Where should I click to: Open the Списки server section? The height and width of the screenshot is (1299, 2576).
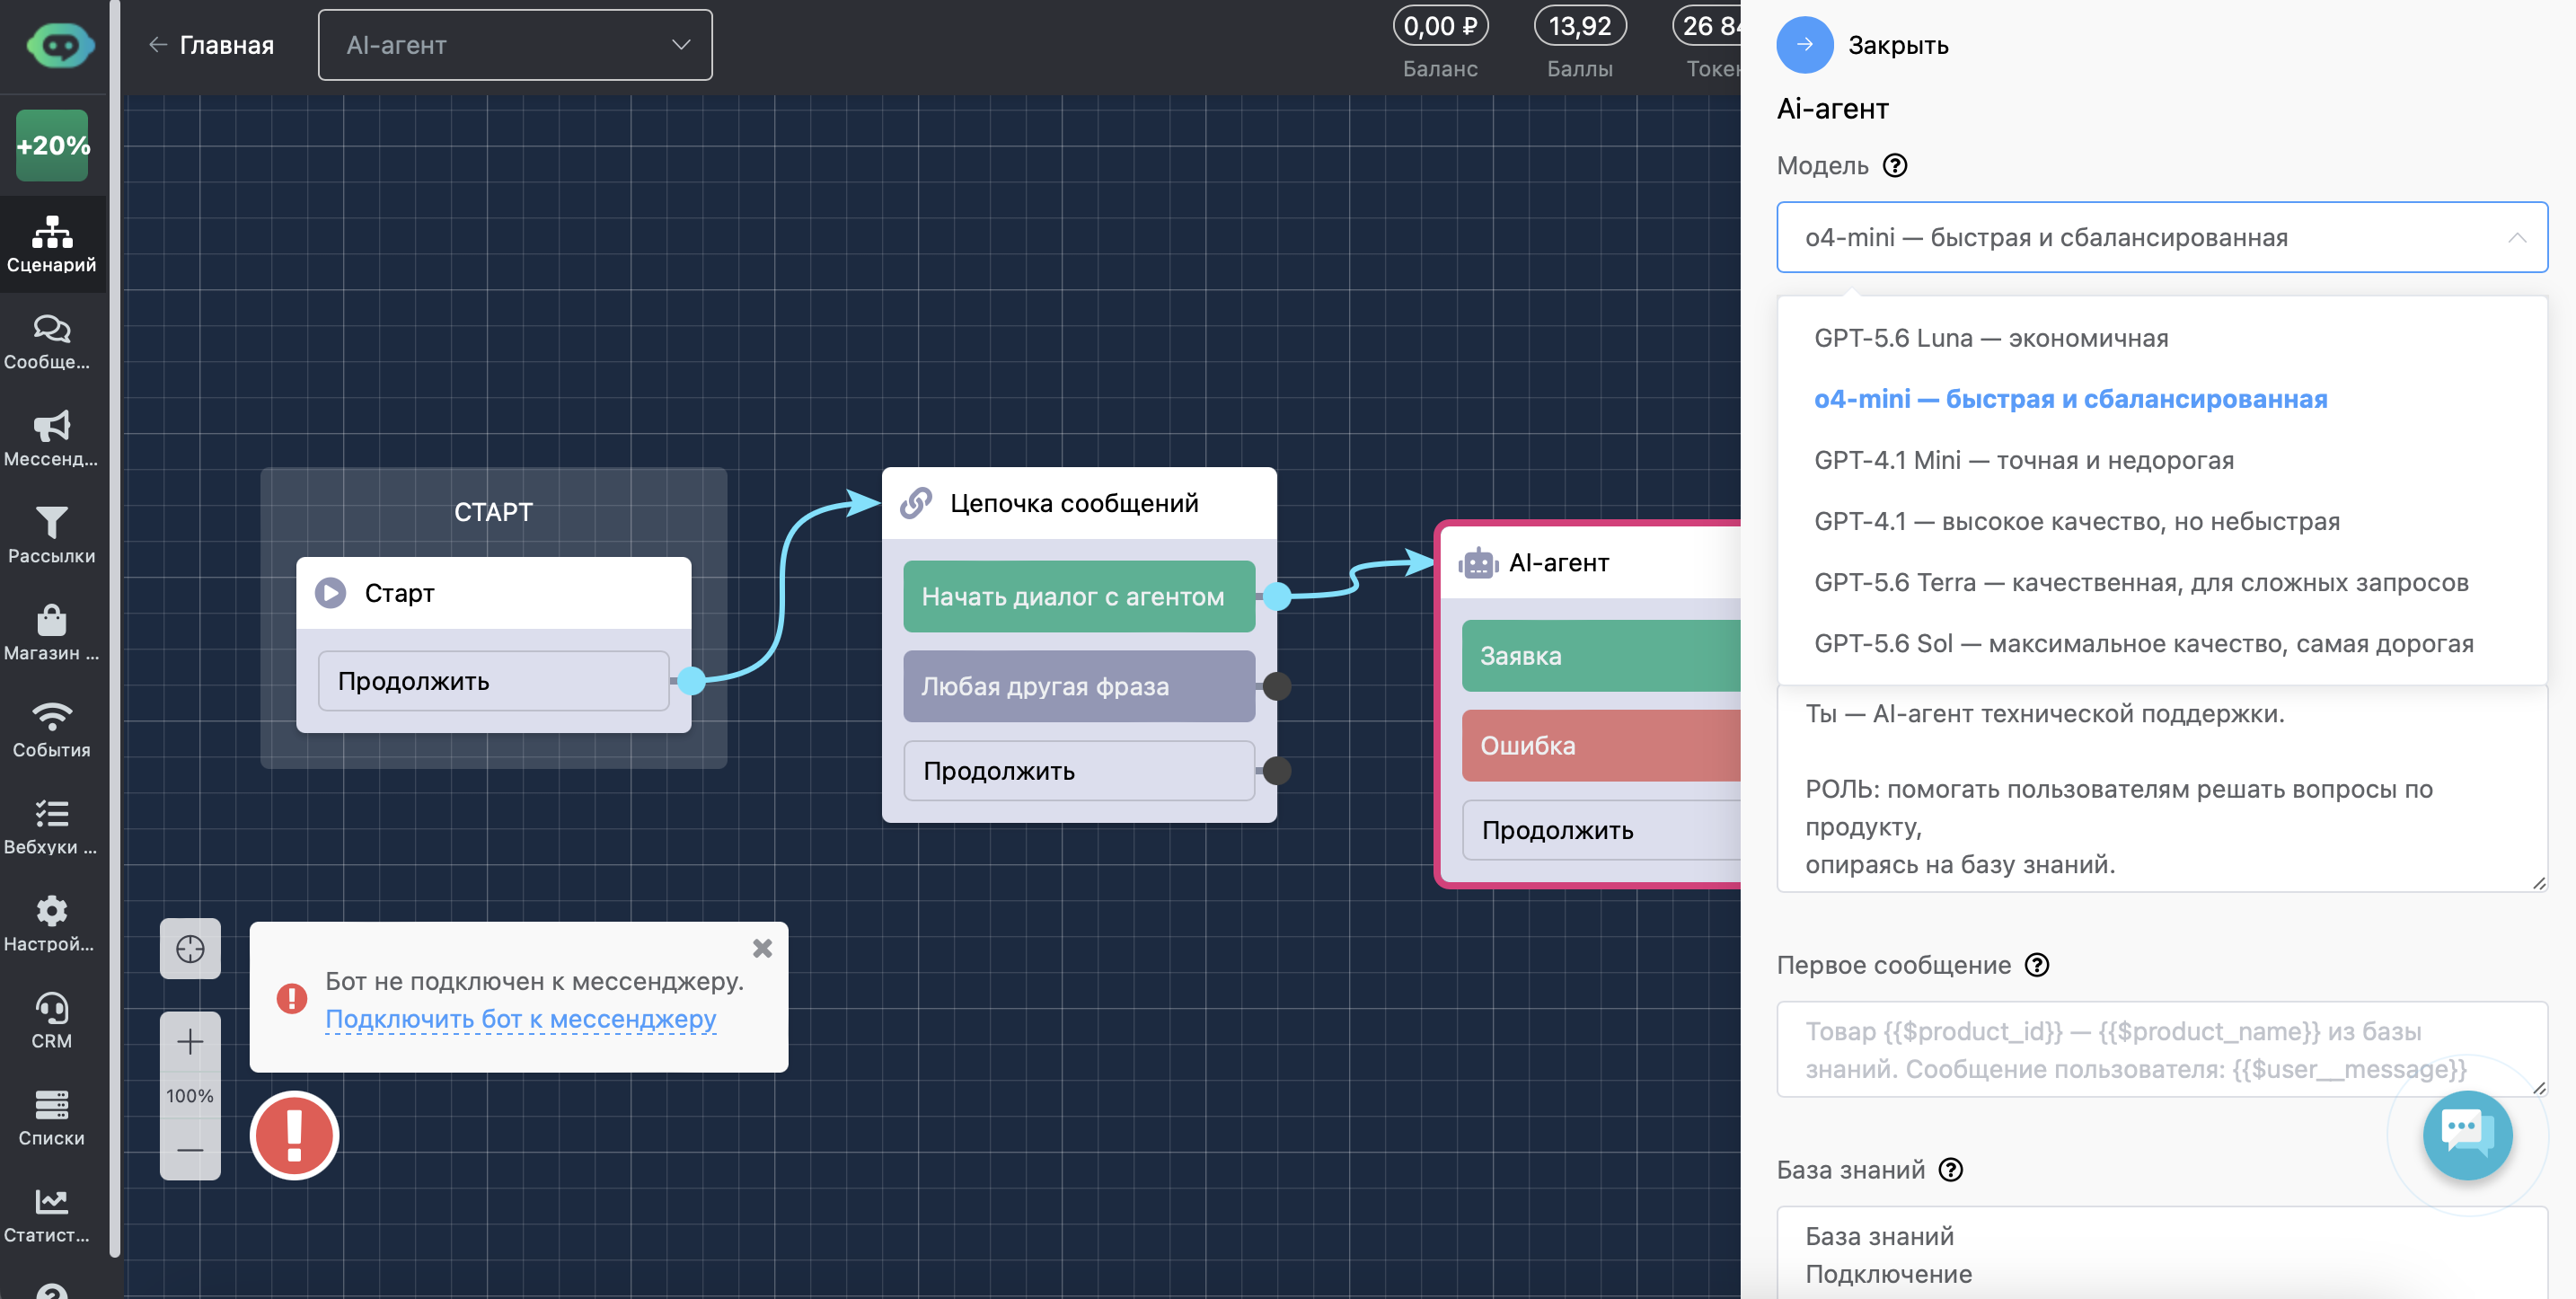(x=52, y=1118)
